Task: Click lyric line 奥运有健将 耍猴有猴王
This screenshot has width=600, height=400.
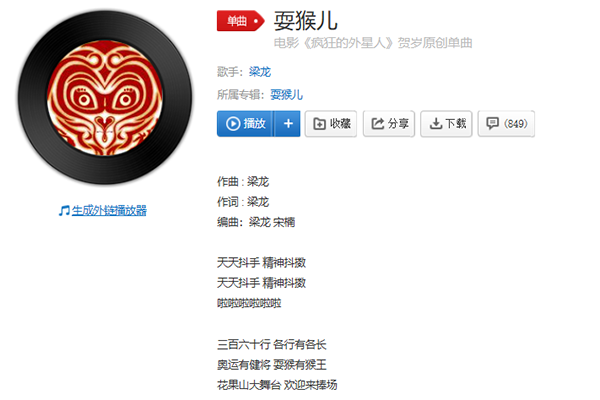Action: 272,364
